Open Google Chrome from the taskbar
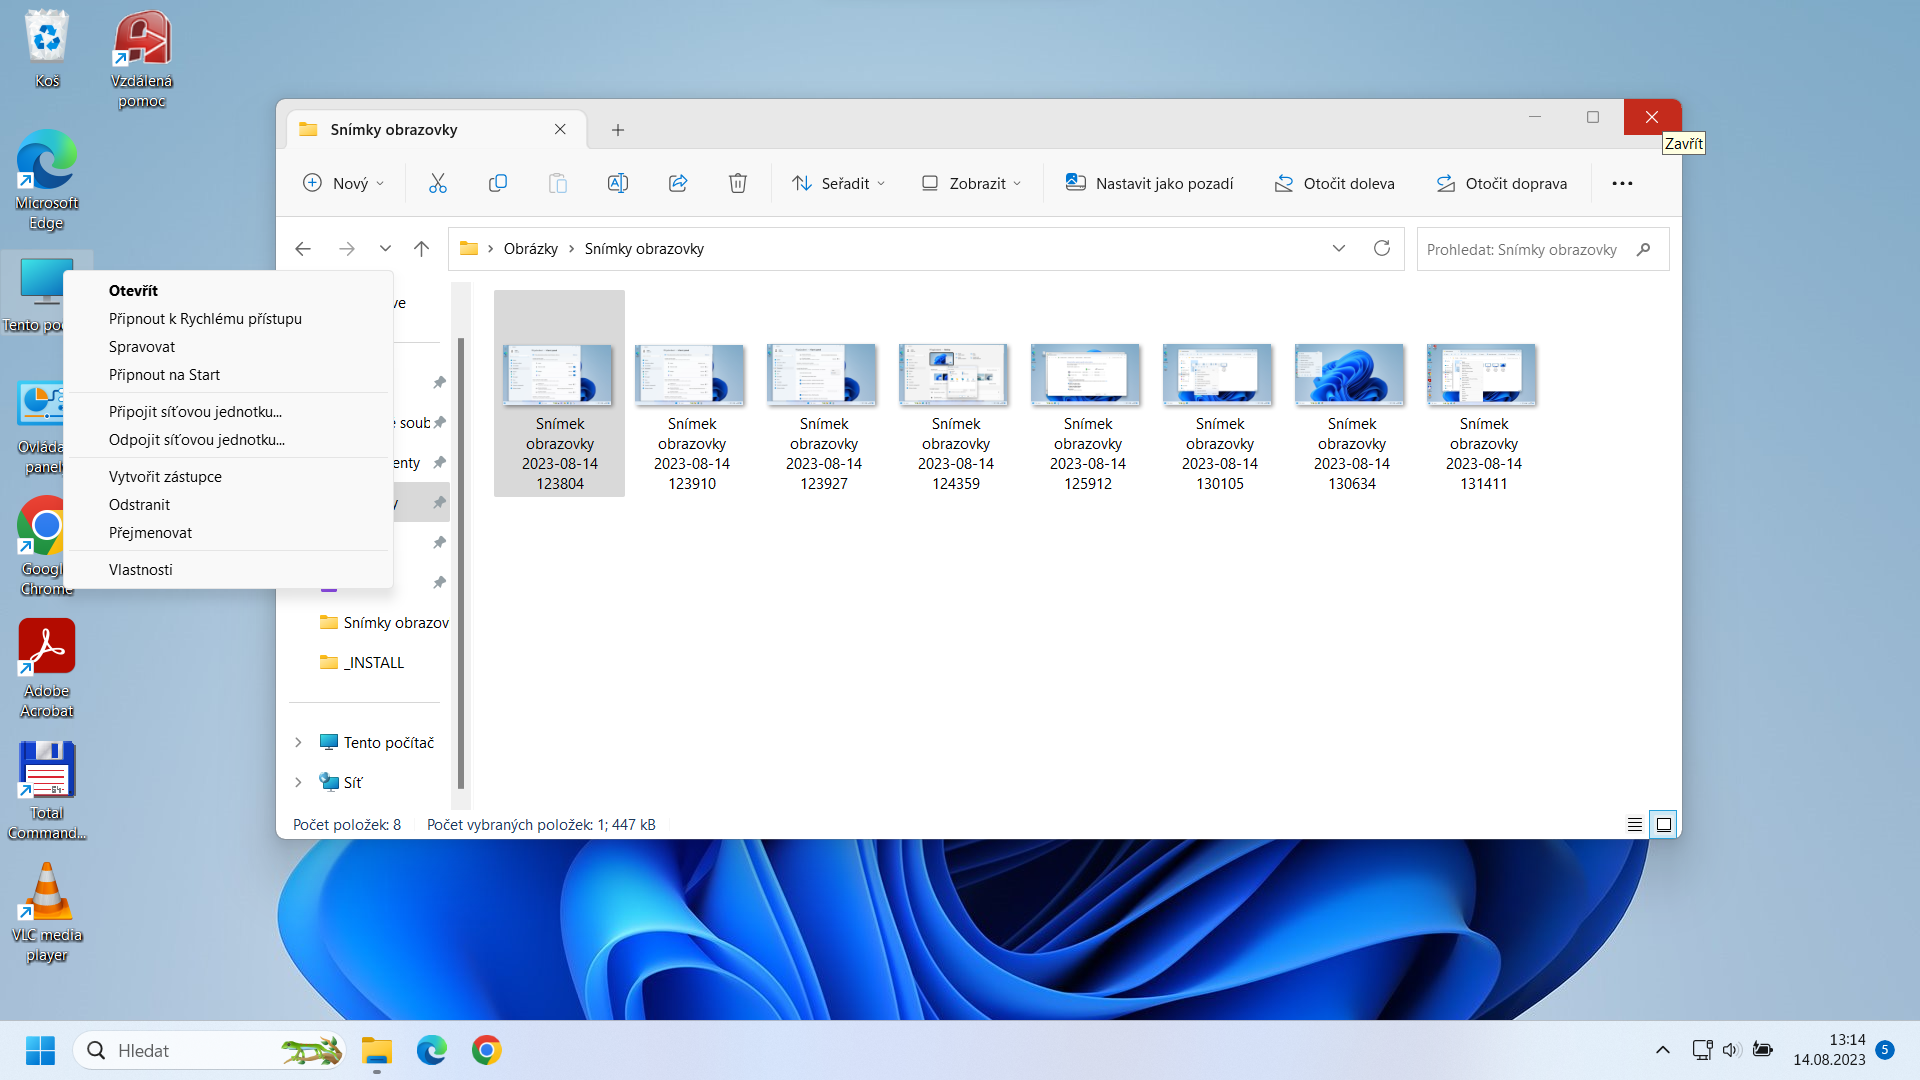 click(486, 1050)
